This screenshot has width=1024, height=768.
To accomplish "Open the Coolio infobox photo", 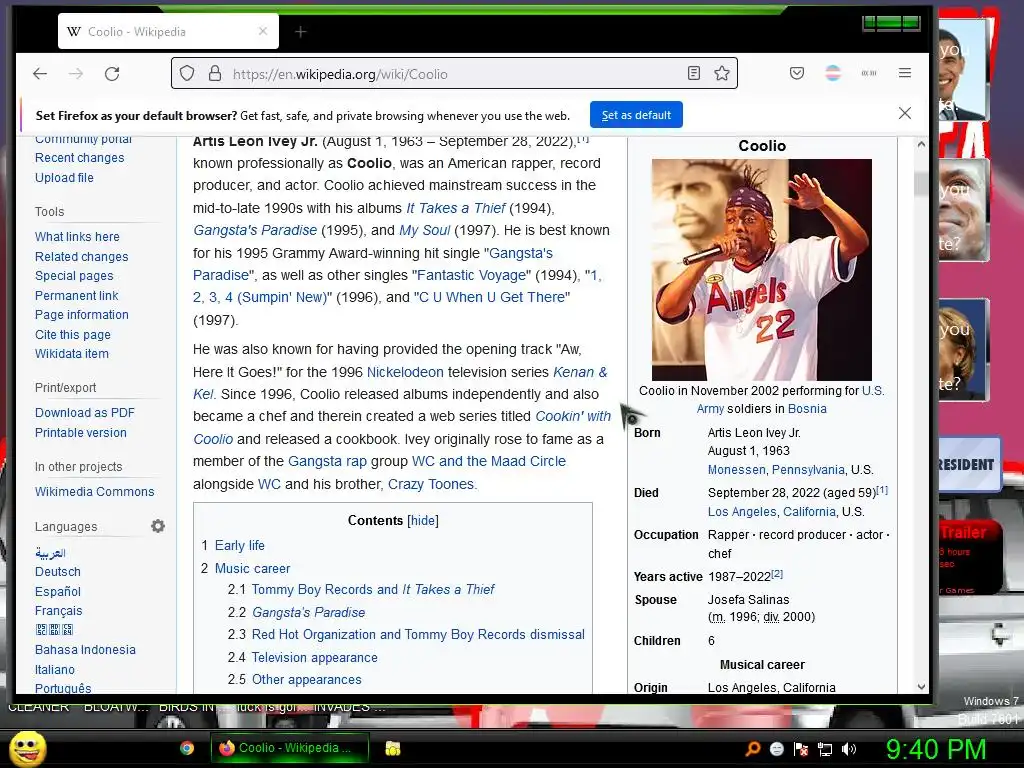I will click(761, 270).
